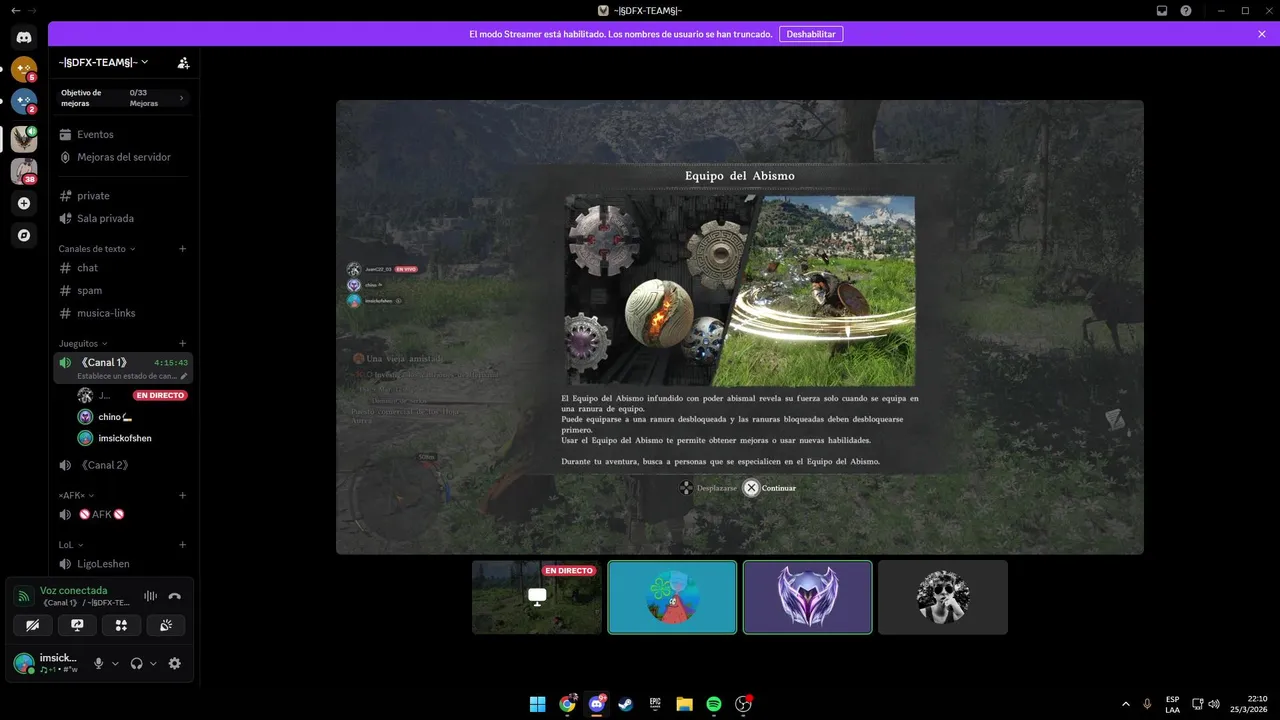
Task: Open the Discord help icon
Action: [x=1186, y=10]
